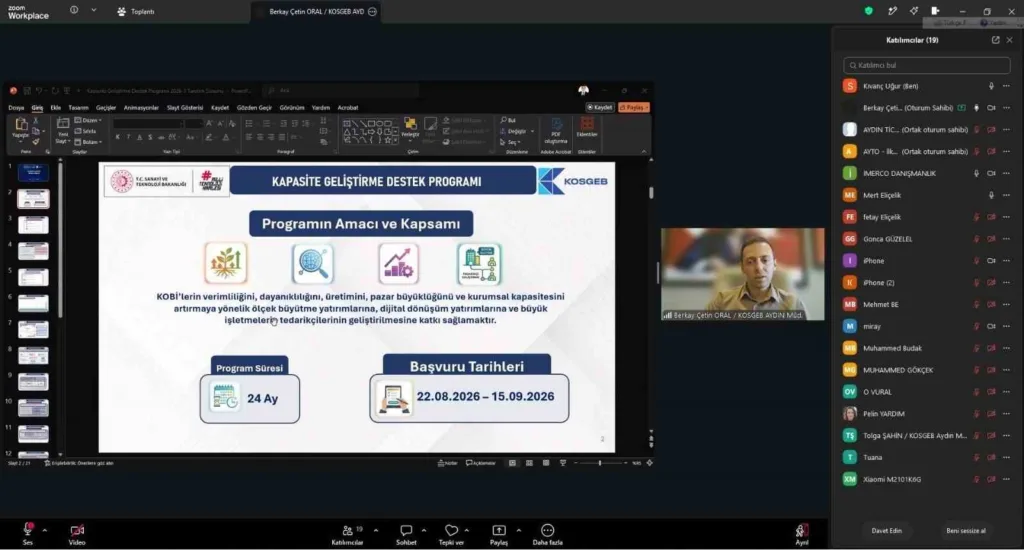Switch to normal view icon in status bar
Screen dimensions: 1024x550
click(513, 463)
